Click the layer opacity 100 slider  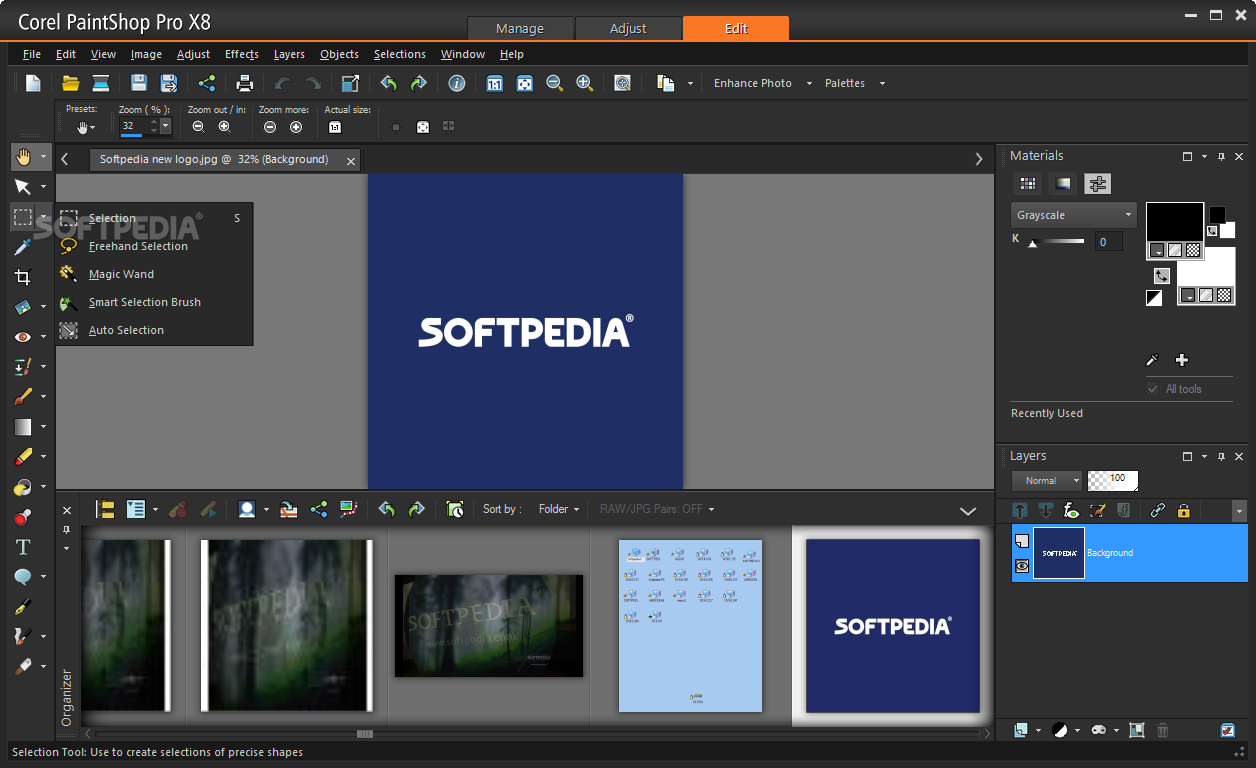[1113, 481]
